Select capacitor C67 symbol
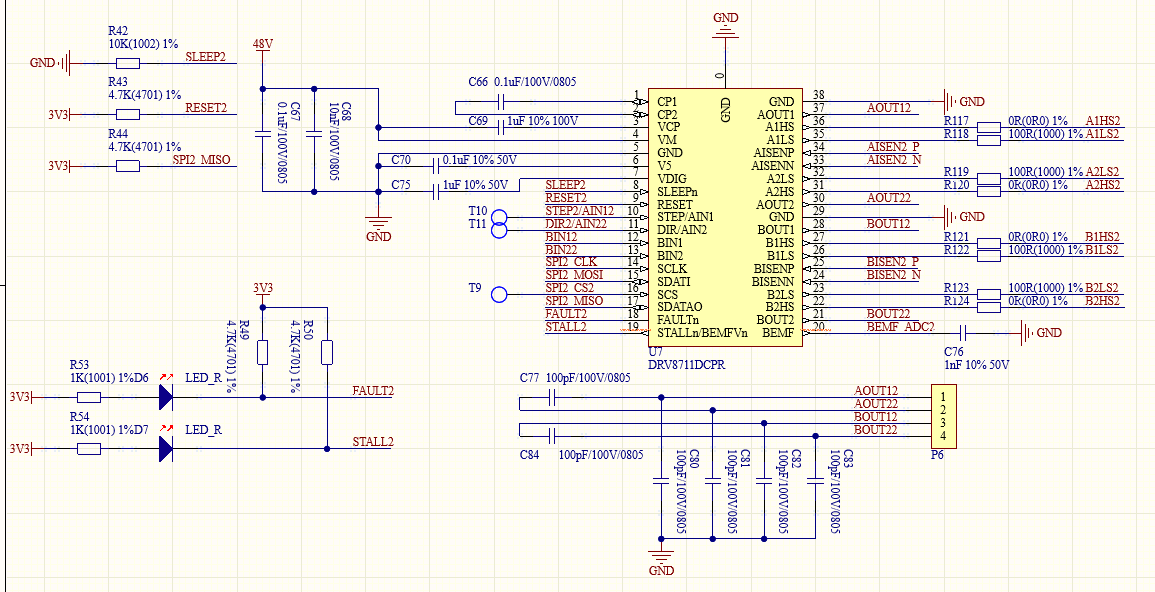 pyautogui.click(x=263, y=135)
